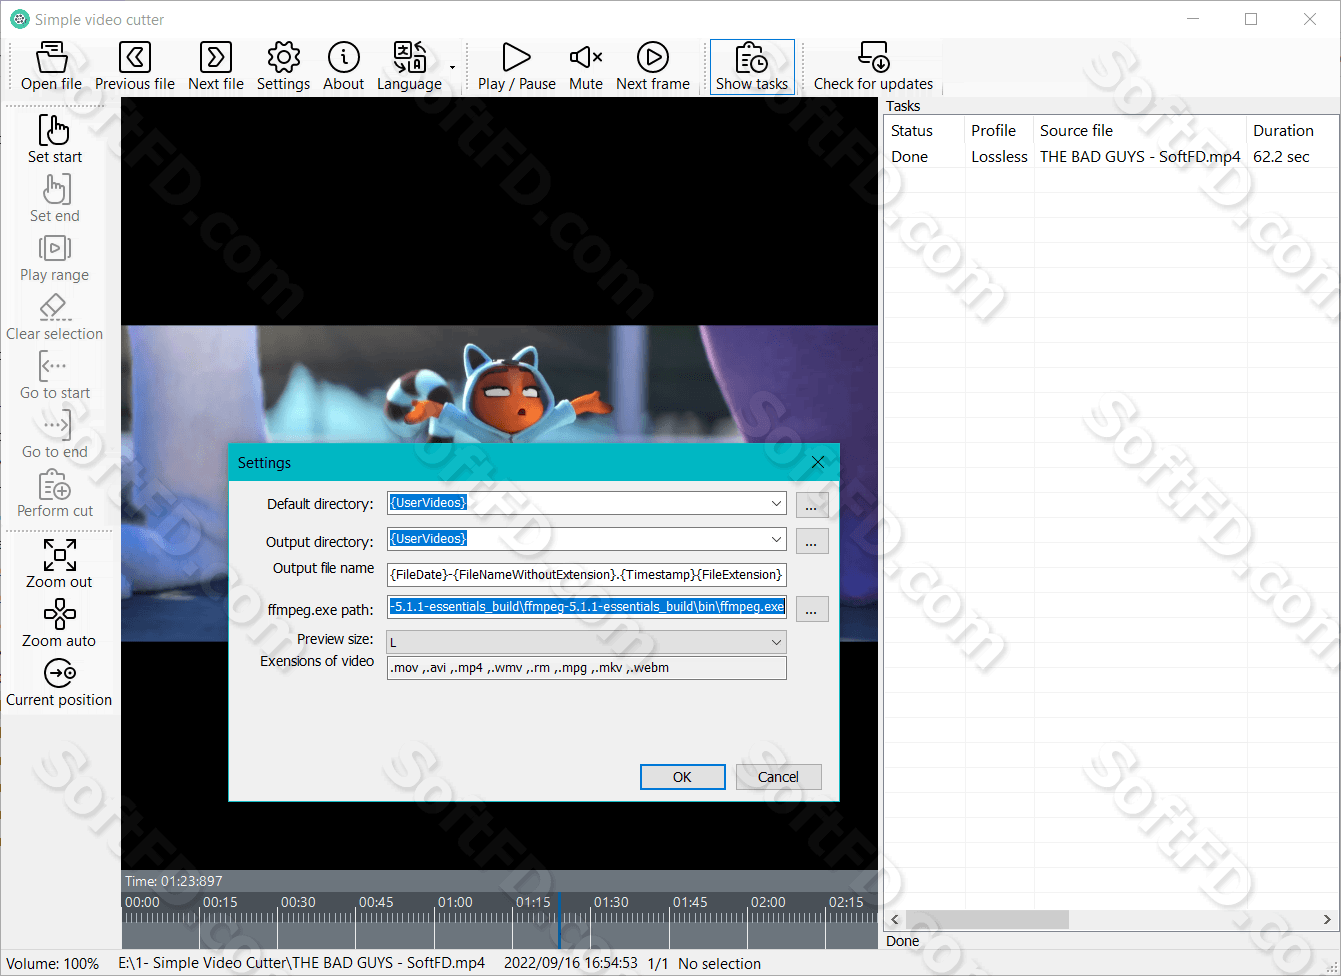Viewport: 1341px width, 976px height.
Task: Open a video with Open file
Action: tap(52, 67)
